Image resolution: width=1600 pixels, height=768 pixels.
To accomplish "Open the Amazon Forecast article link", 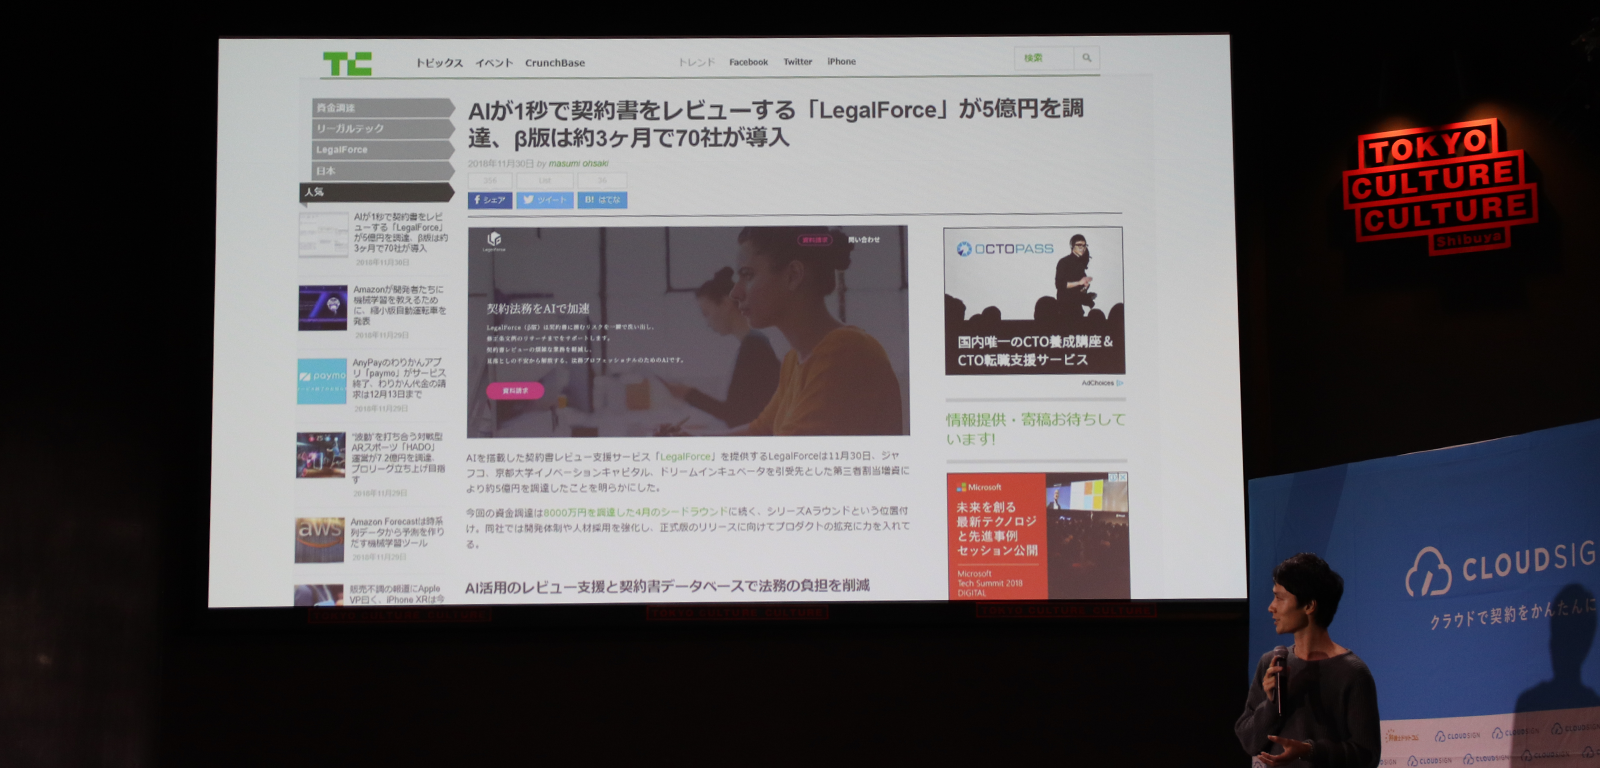I will (397, 532).
